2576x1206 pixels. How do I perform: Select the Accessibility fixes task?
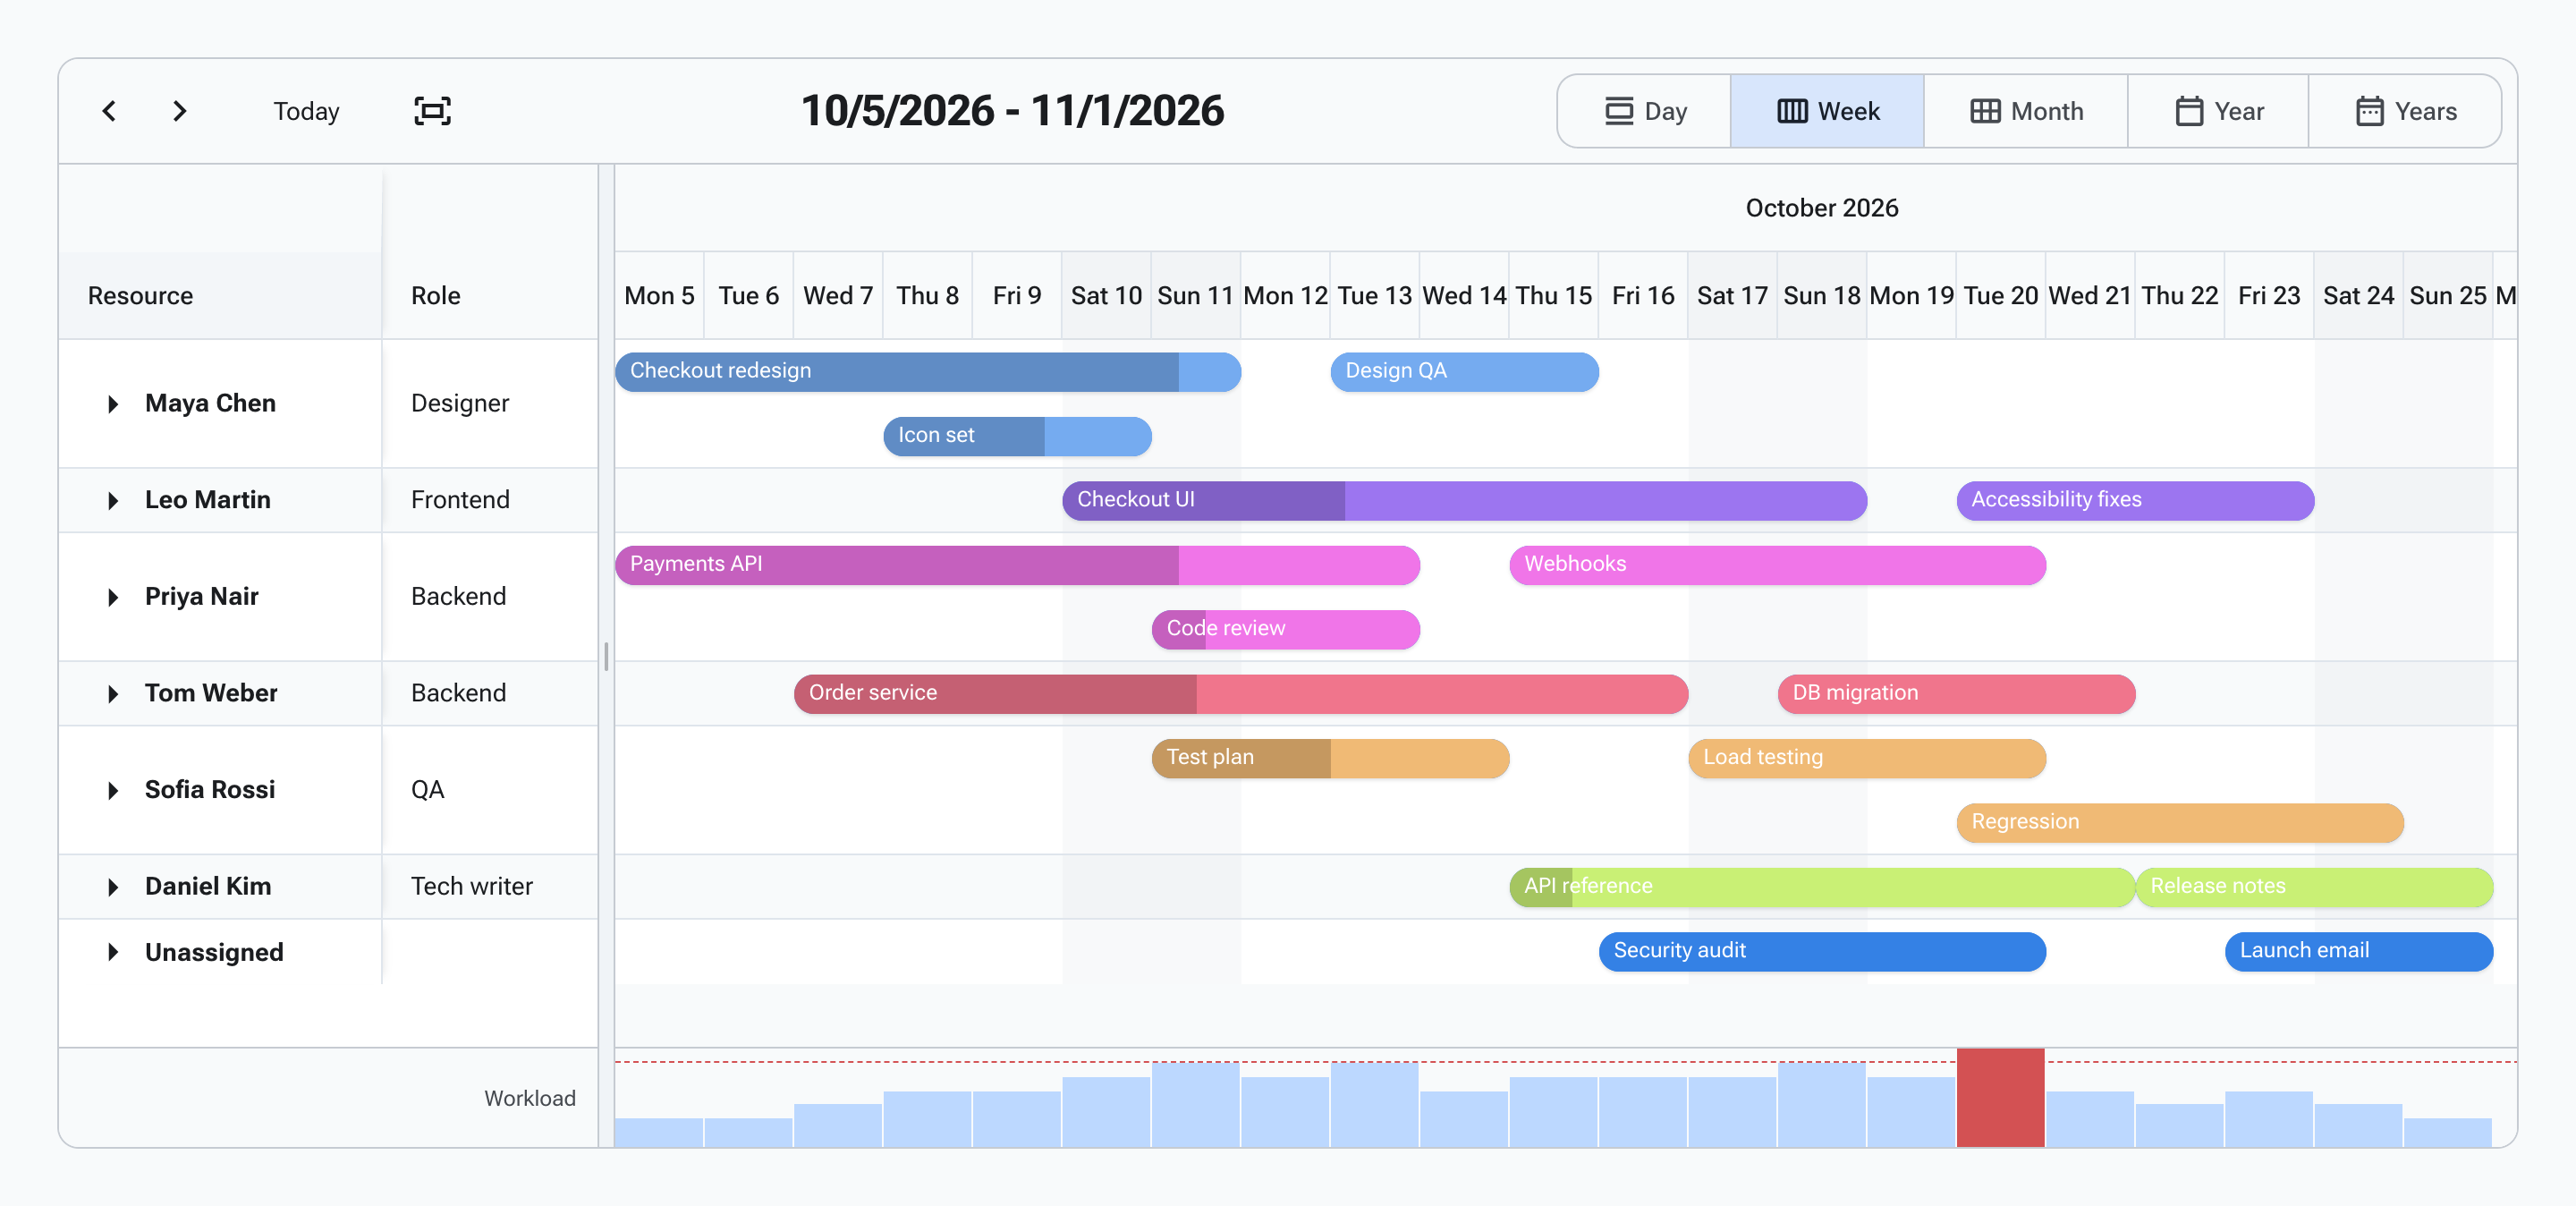[2135, 500]
